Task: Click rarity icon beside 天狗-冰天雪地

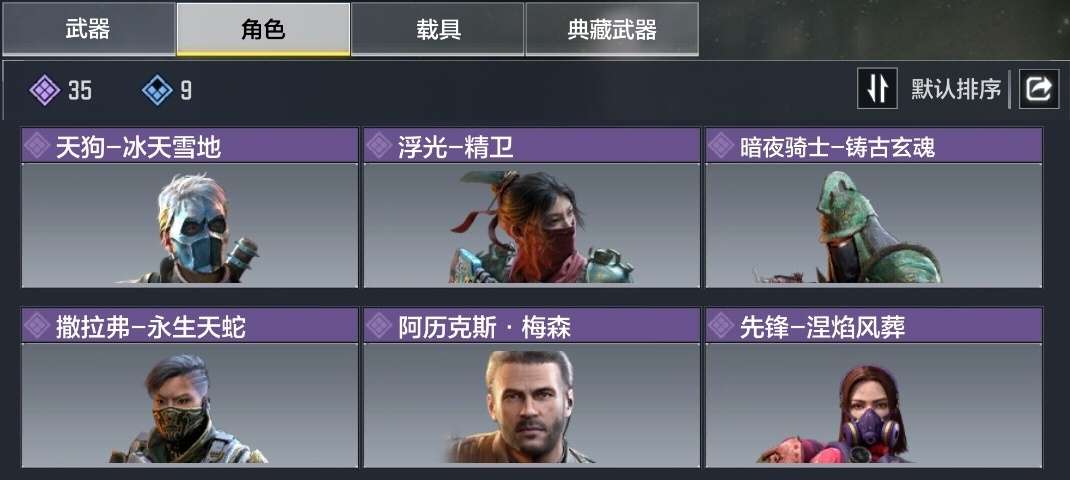Action: (x=37, y=145)
